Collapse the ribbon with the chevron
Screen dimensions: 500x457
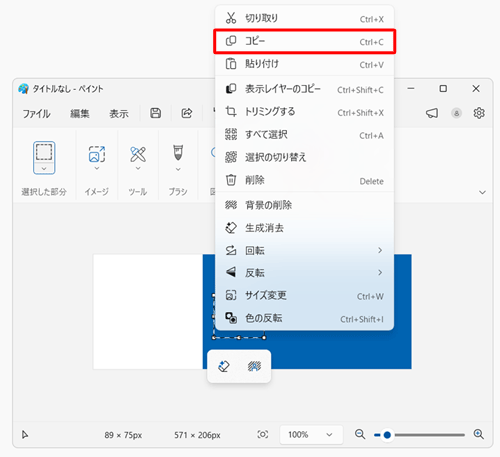[x=482, y=192]
